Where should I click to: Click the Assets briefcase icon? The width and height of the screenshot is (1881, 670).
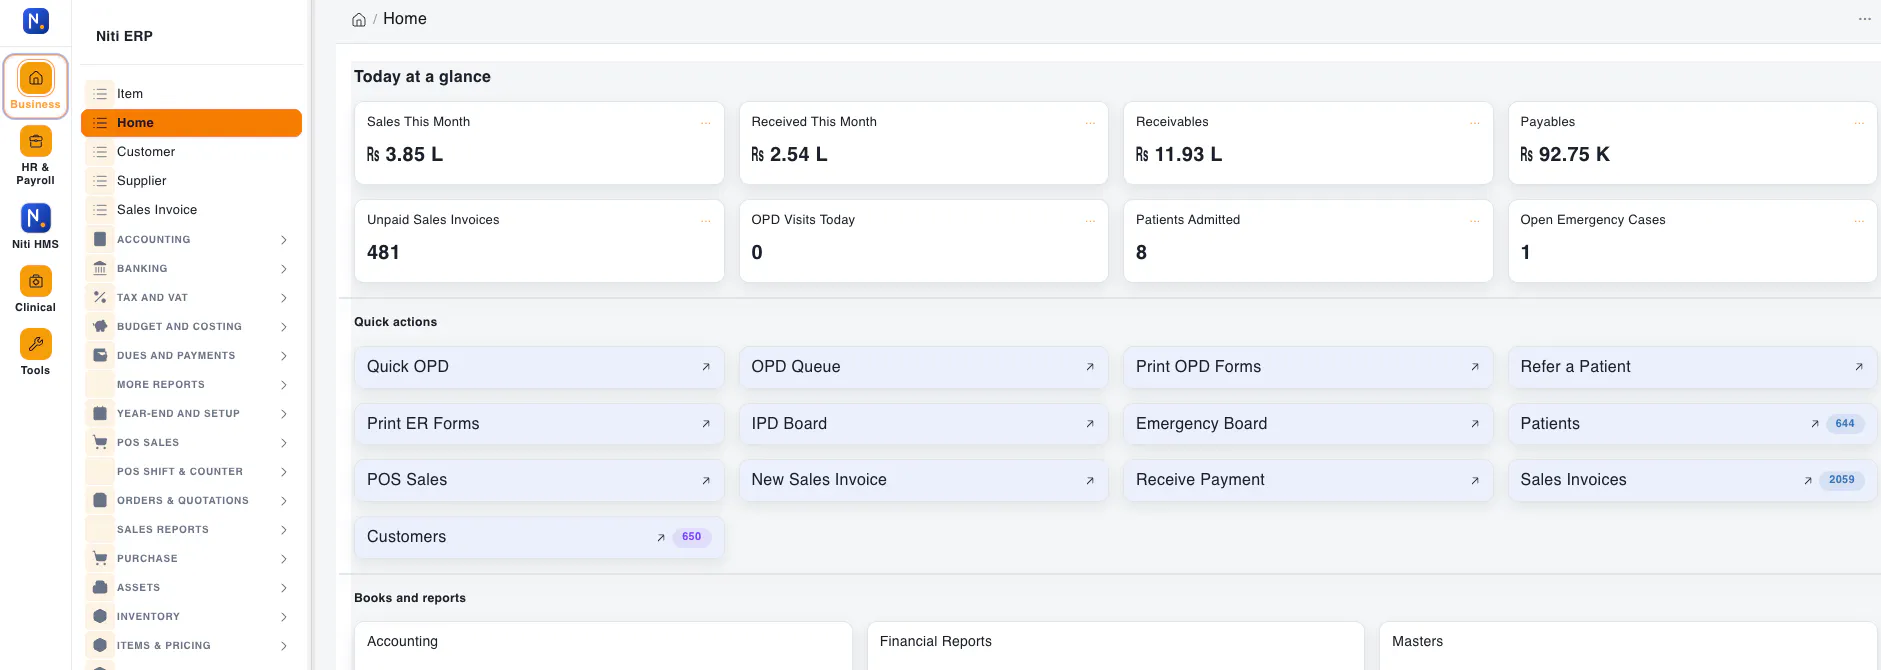[100, 587]
